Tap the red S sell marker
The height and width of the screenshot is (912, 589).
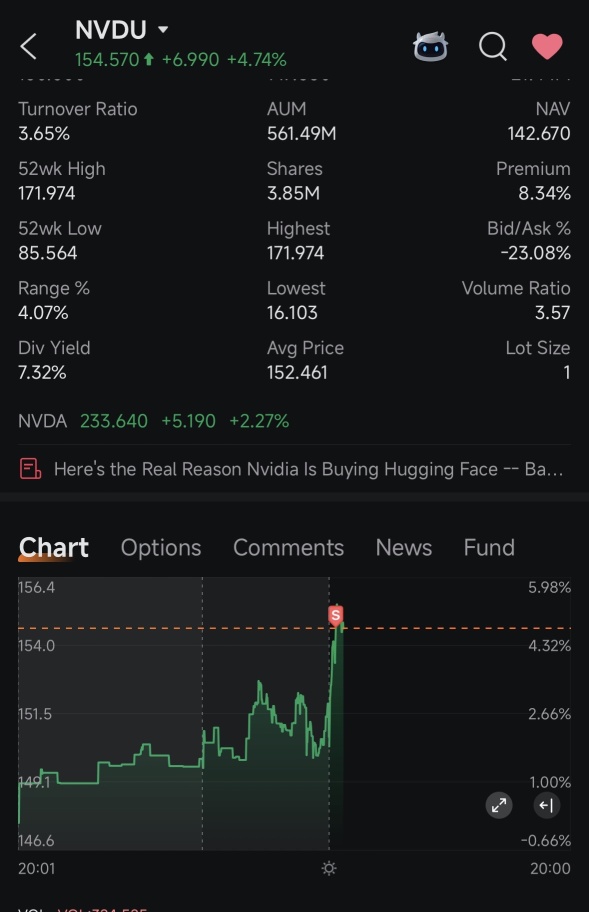click(x=335, y=615)
